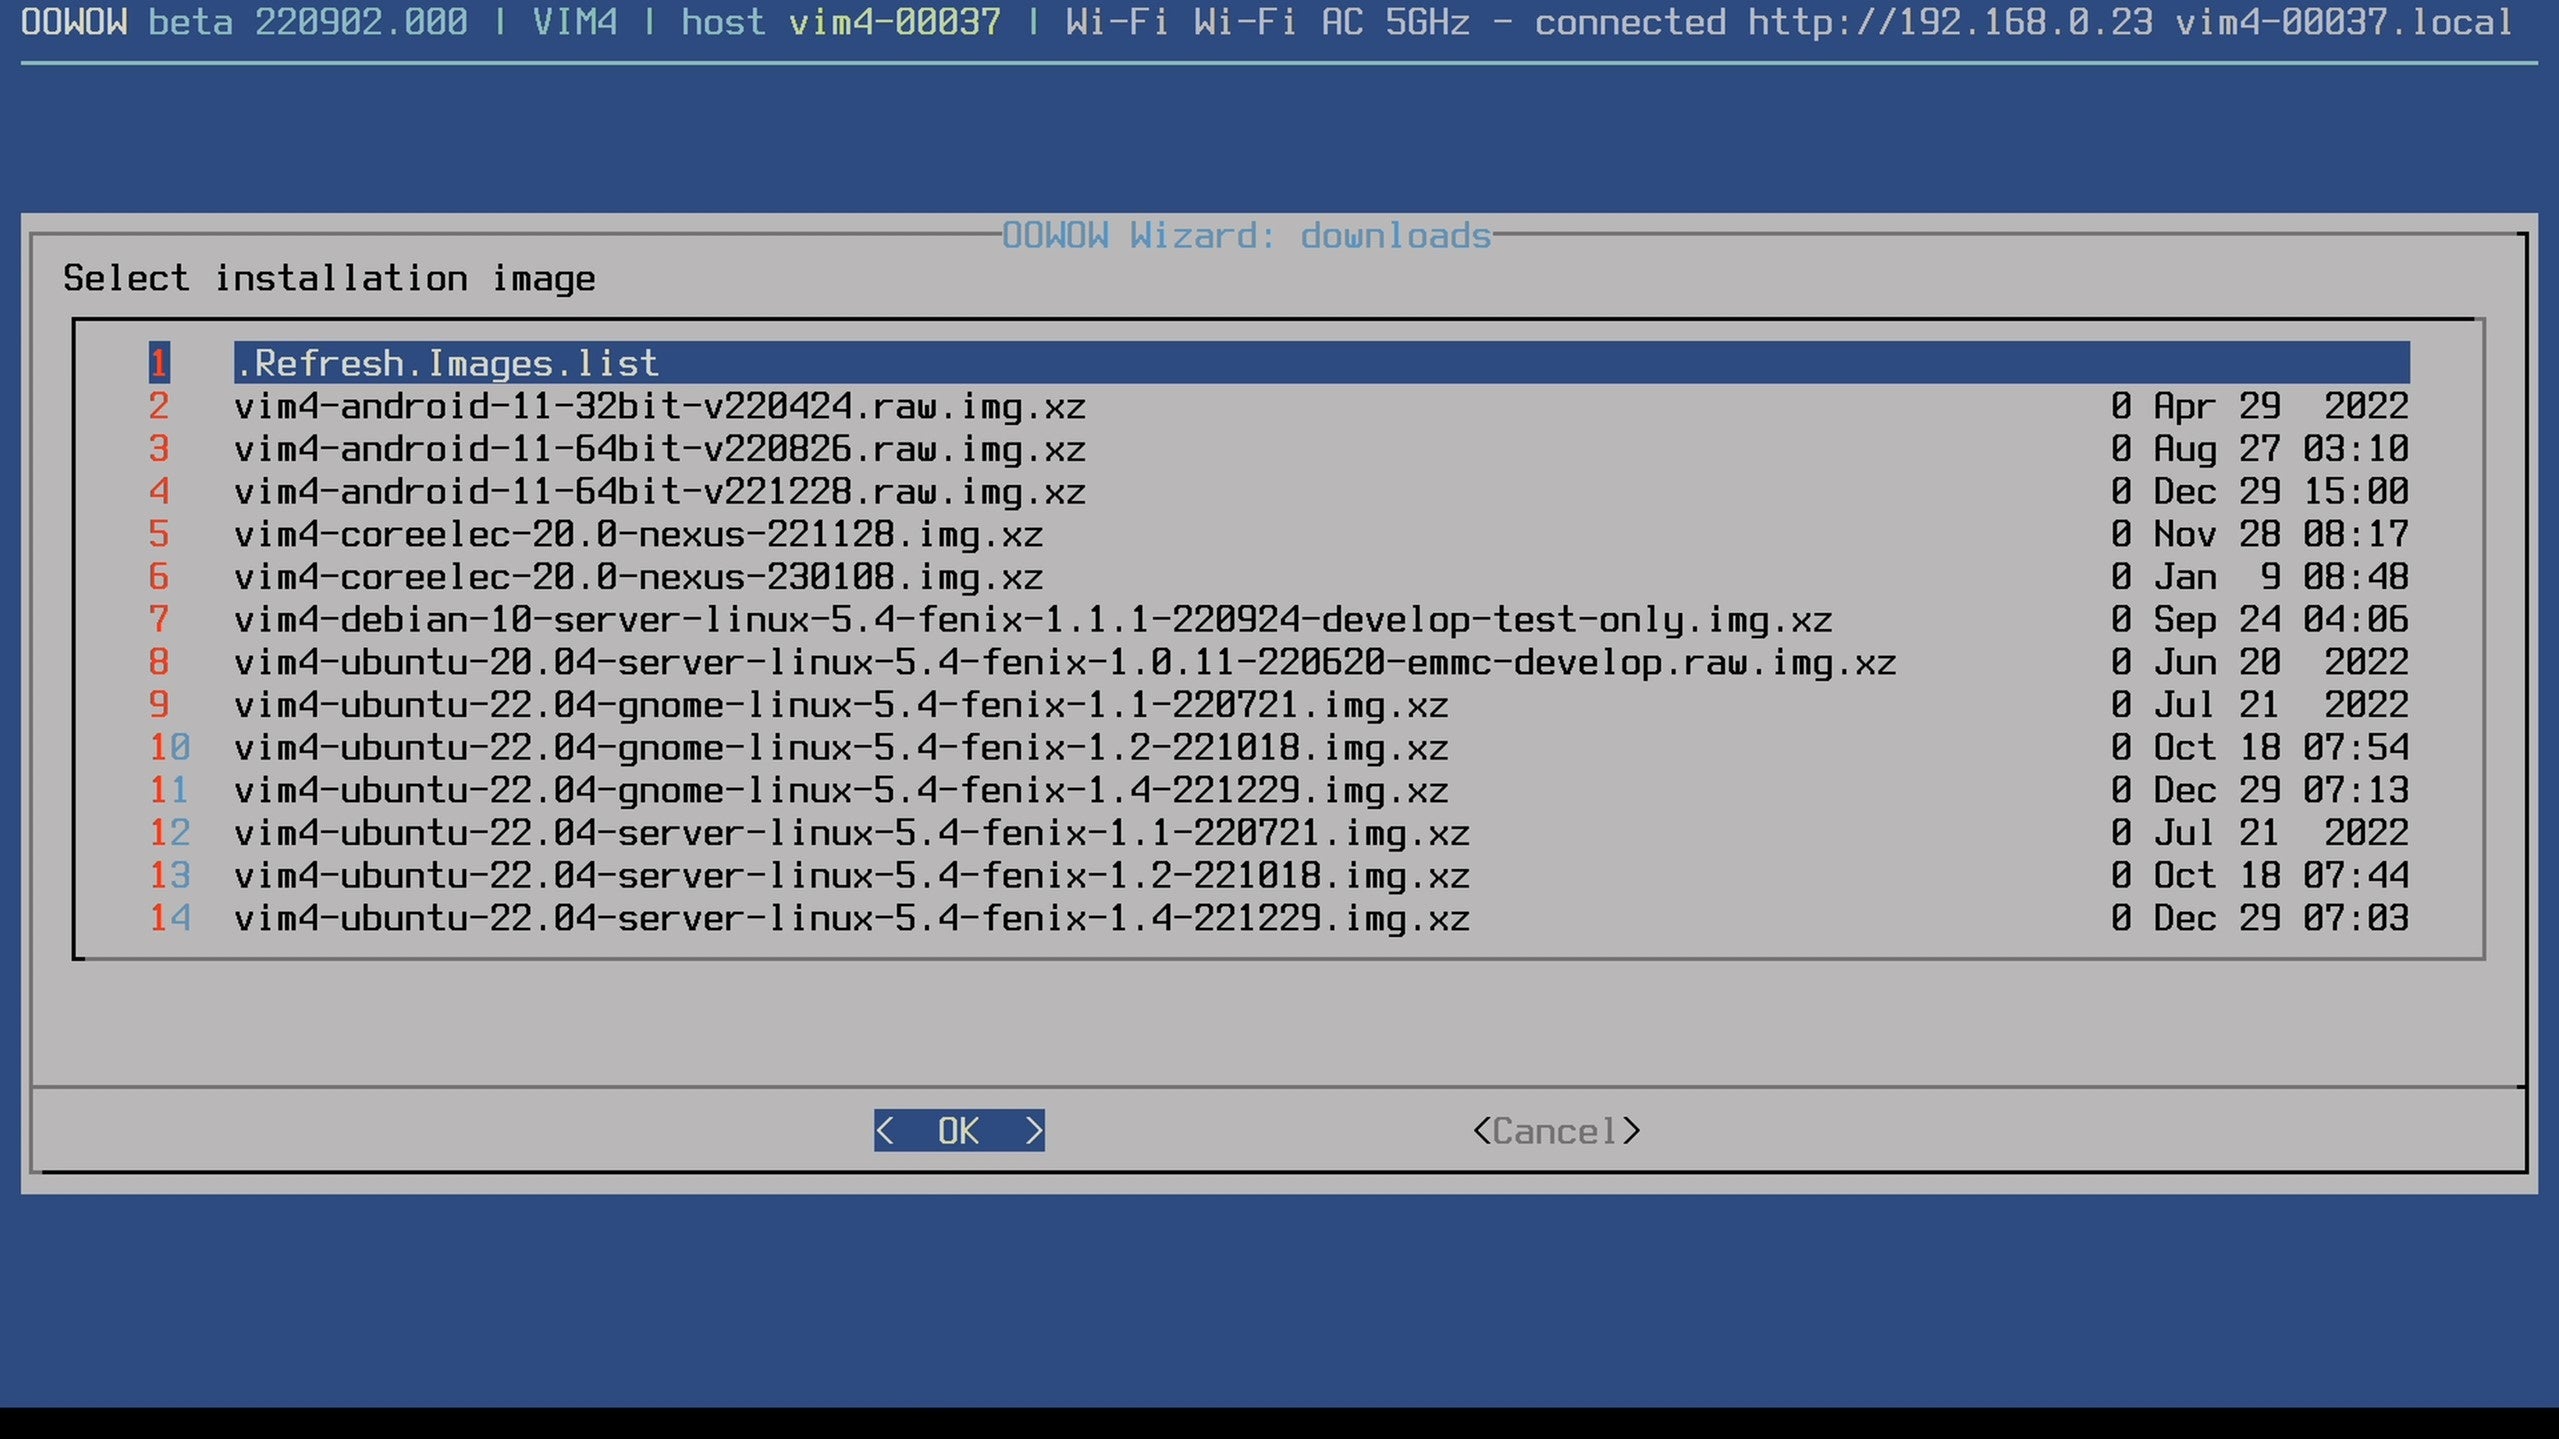Select ubuntu-22.04-server fenix-1.2-221018 image

852,876
